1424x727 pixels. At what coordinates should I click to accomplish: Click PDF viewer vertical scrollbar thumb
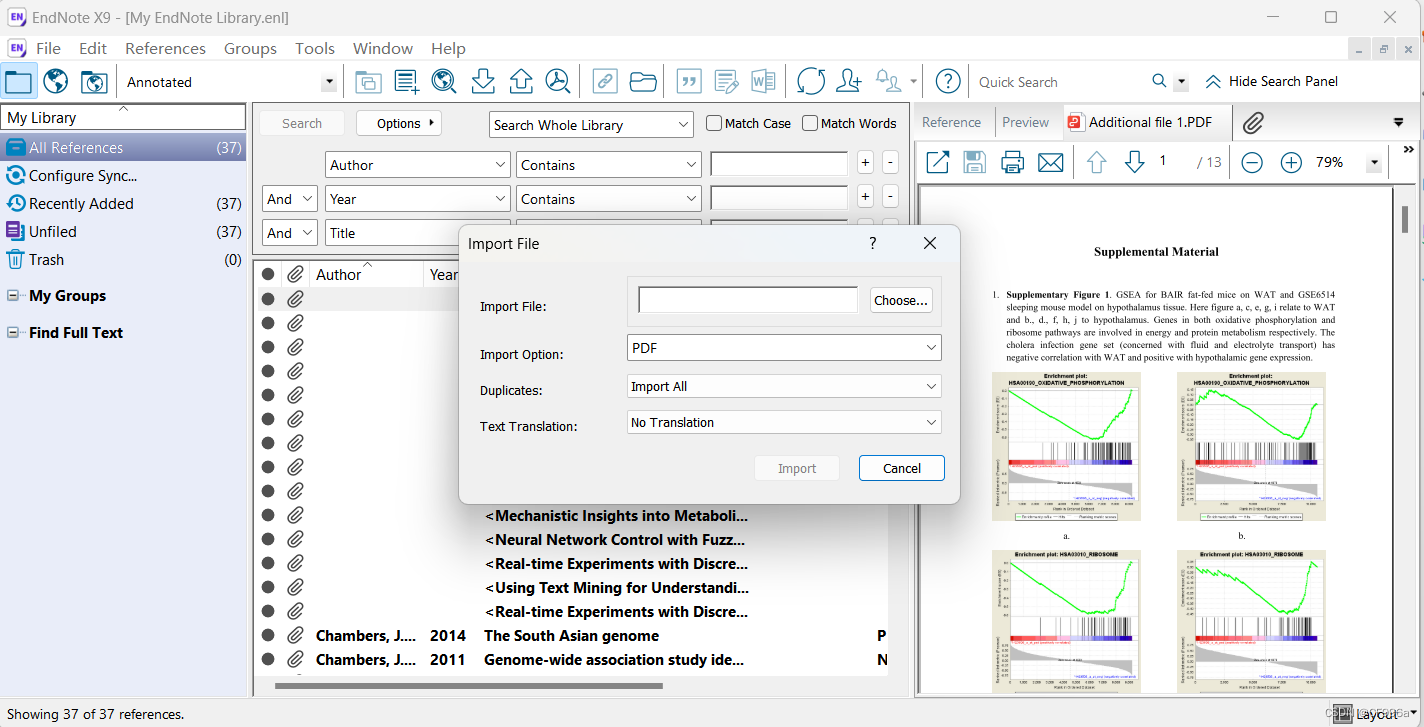[x=1405, y=218]
